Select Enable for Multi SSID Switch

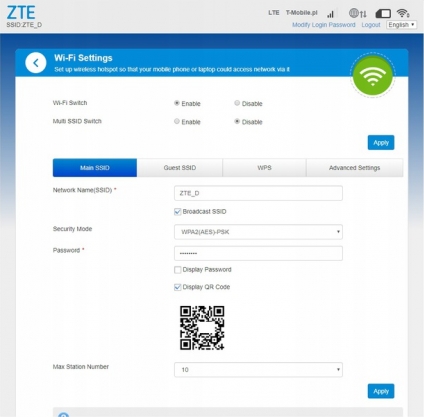point(177,121)
